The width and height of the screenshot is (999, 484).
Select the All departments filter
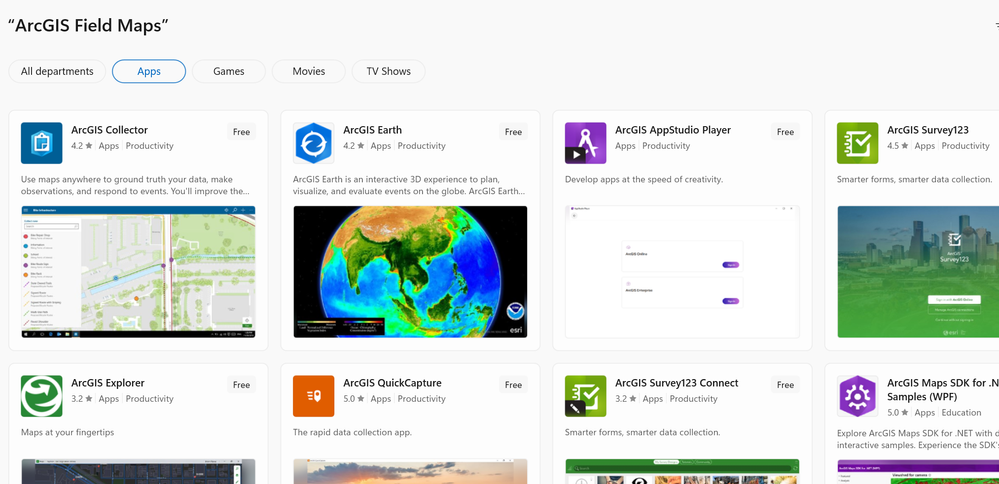coord(57,71)
